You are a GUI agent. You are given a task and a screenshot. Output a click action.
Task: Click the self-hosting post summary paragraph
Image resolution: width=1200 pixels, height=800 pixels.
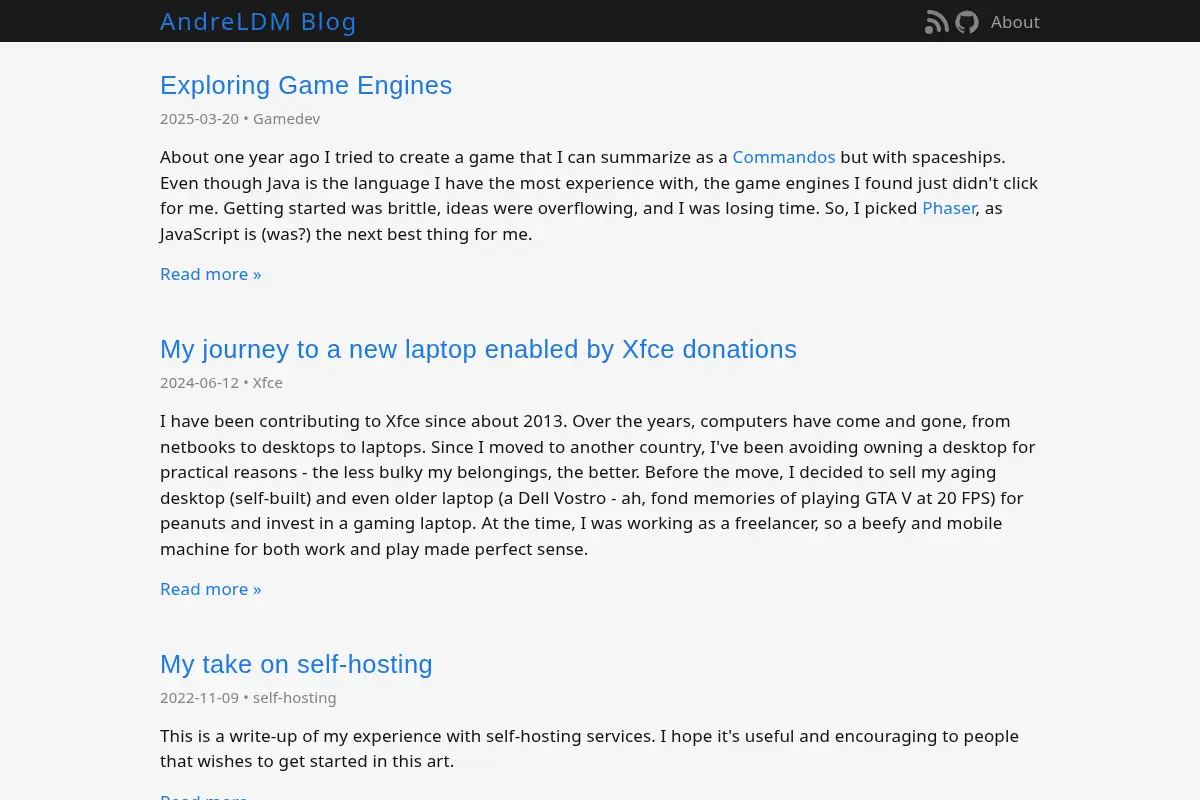pos(589,749)
